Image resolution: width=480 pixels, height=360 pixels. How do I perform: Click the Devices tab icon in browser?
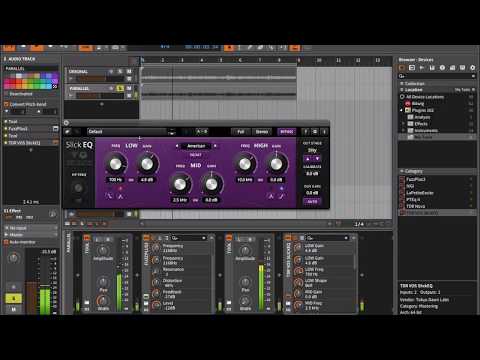[402, 68]
